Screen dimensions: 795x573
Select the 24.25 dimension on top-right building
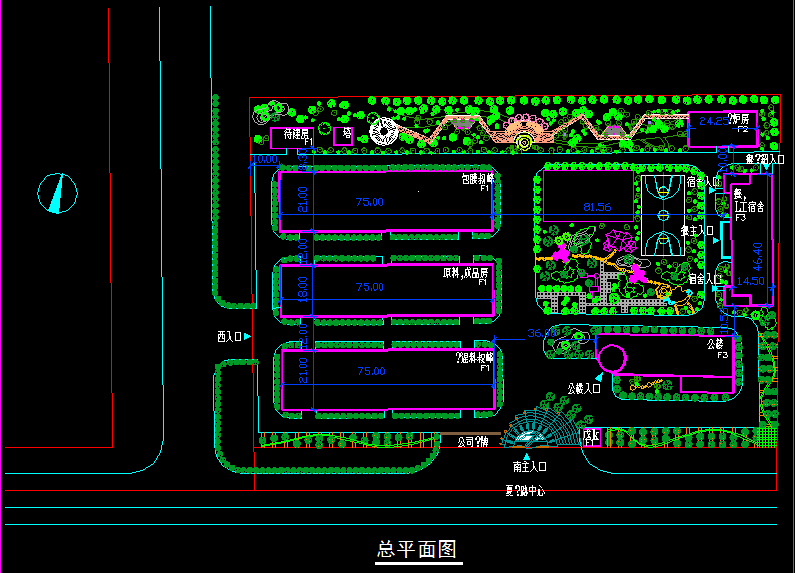pos(713,120)
